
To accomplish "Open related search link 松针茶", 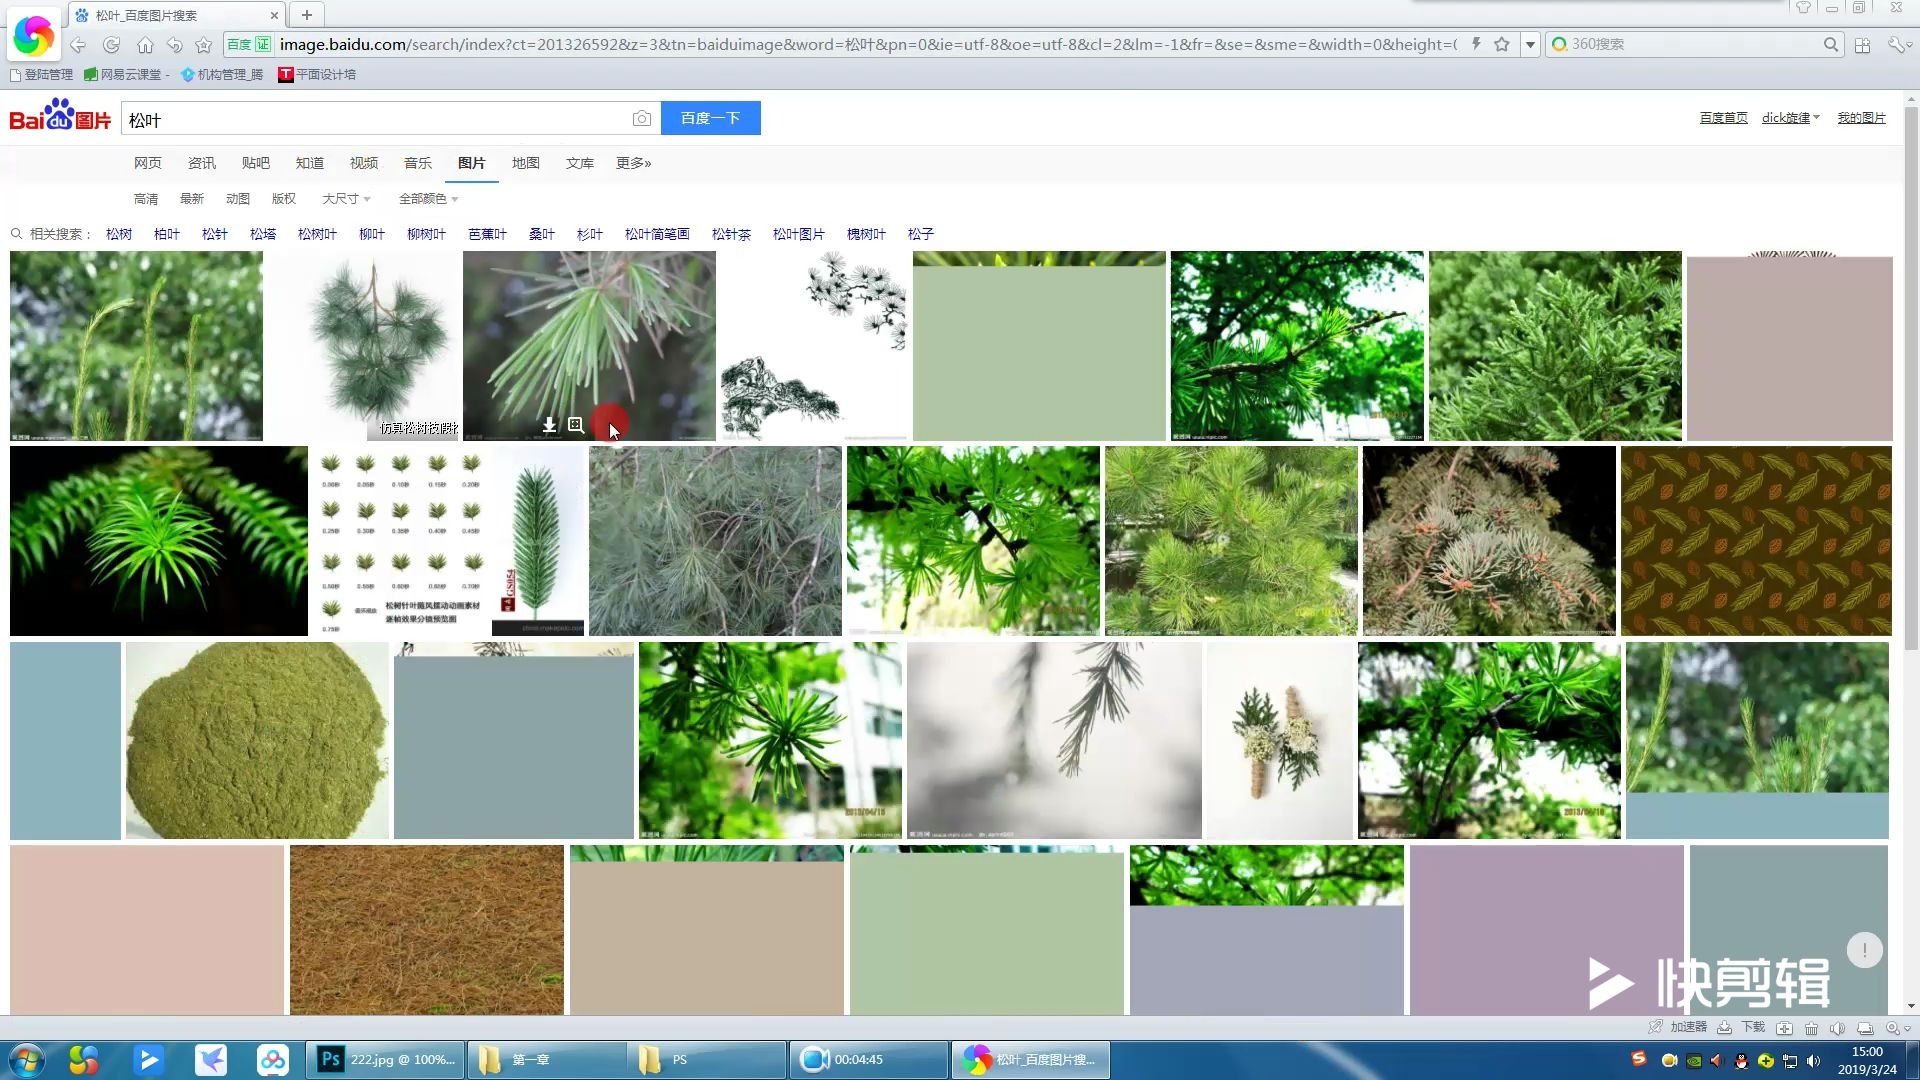I will click(731, 234).
